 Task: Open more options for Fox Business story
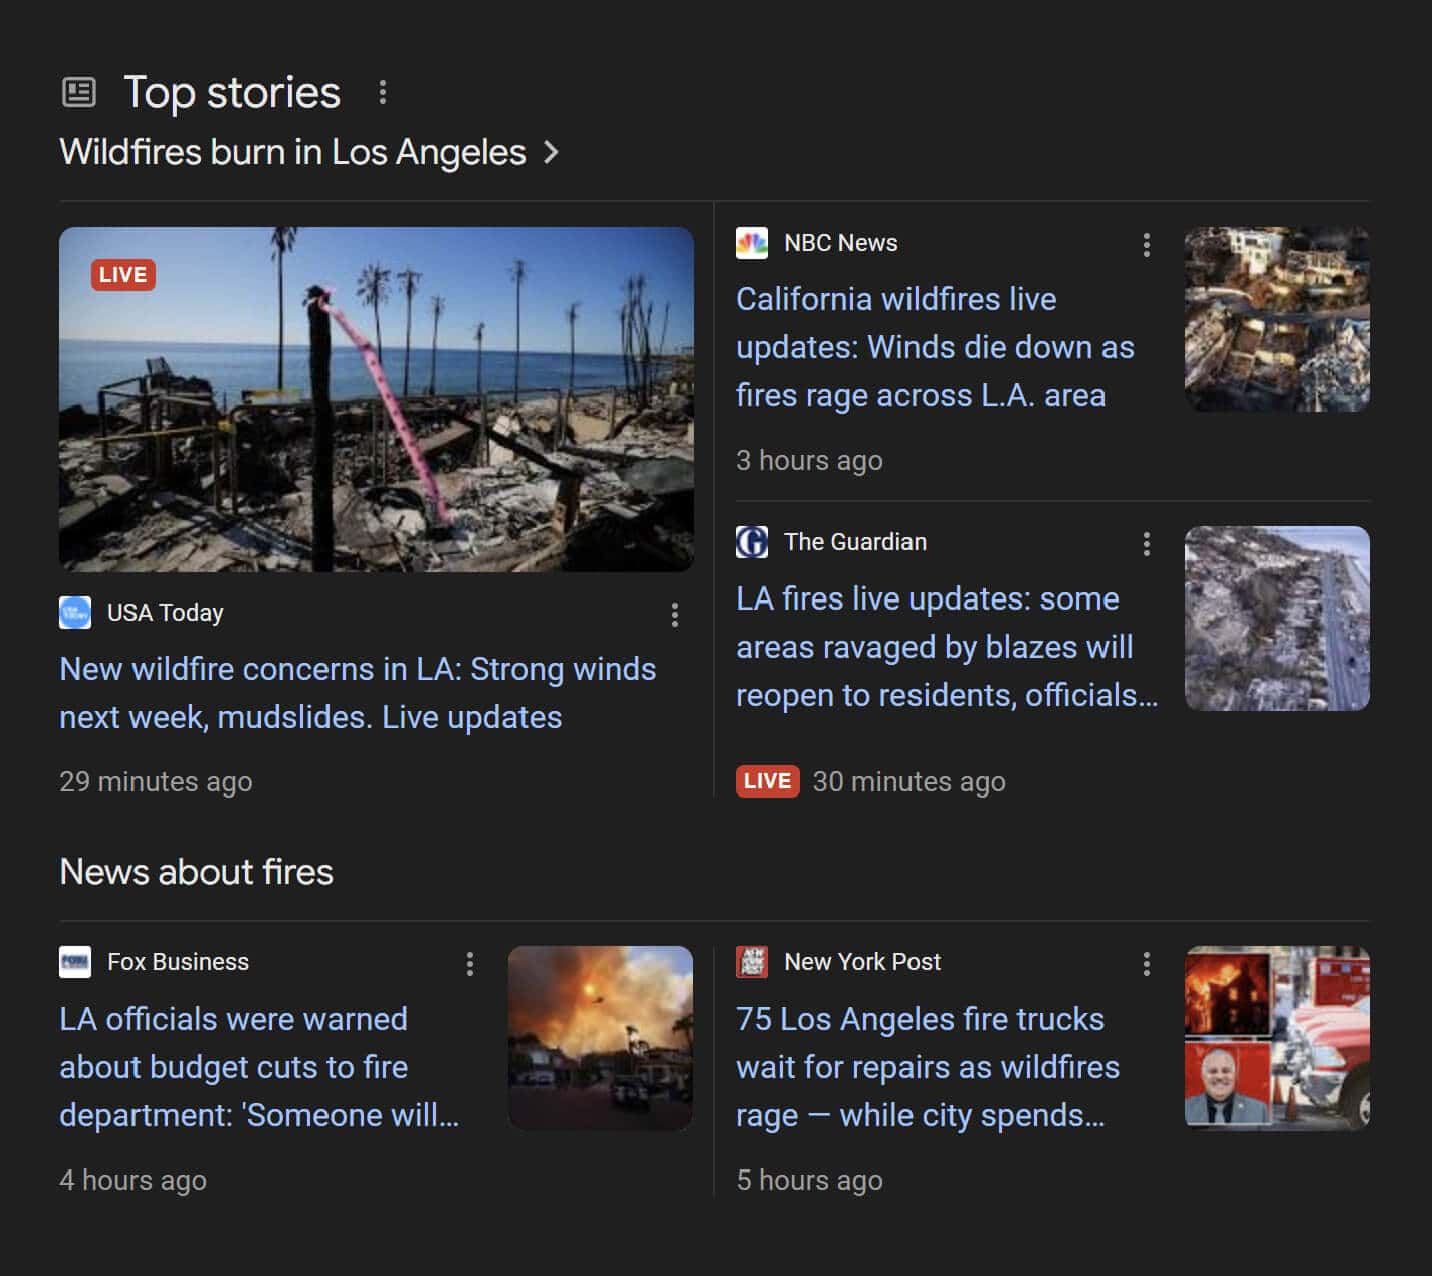click(470, 964)
